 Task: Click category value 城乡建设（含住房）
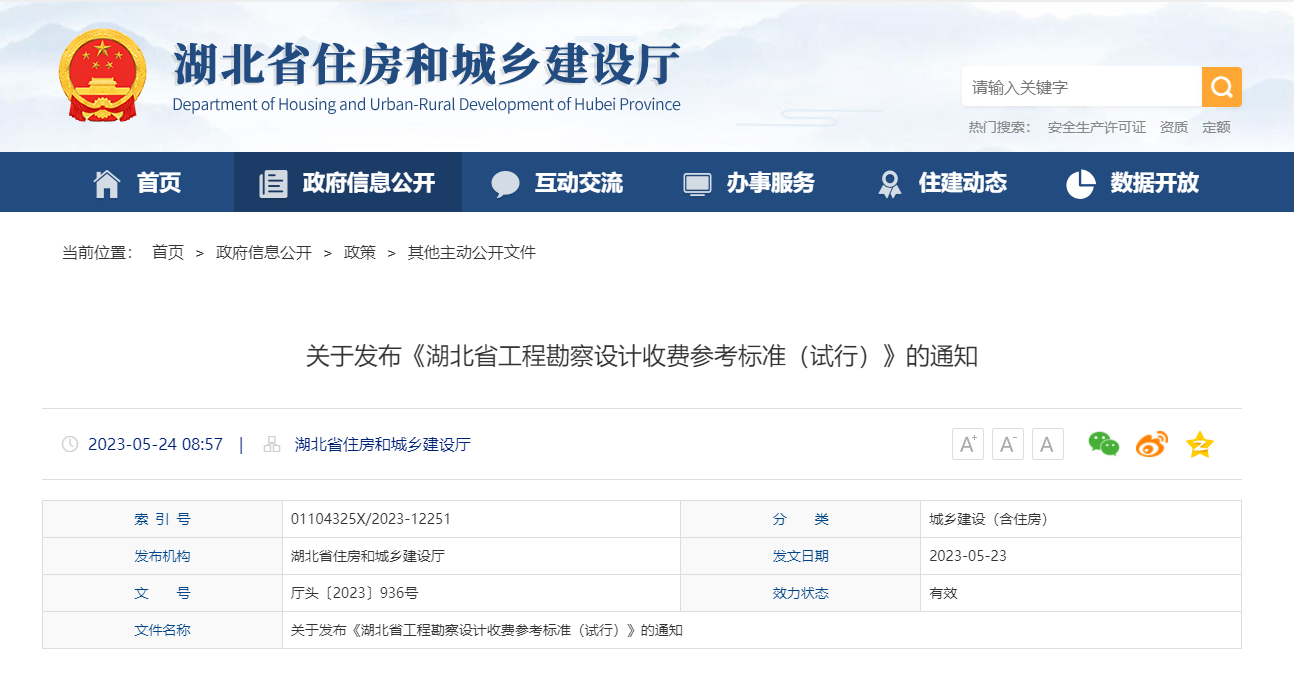coord(989,519)
